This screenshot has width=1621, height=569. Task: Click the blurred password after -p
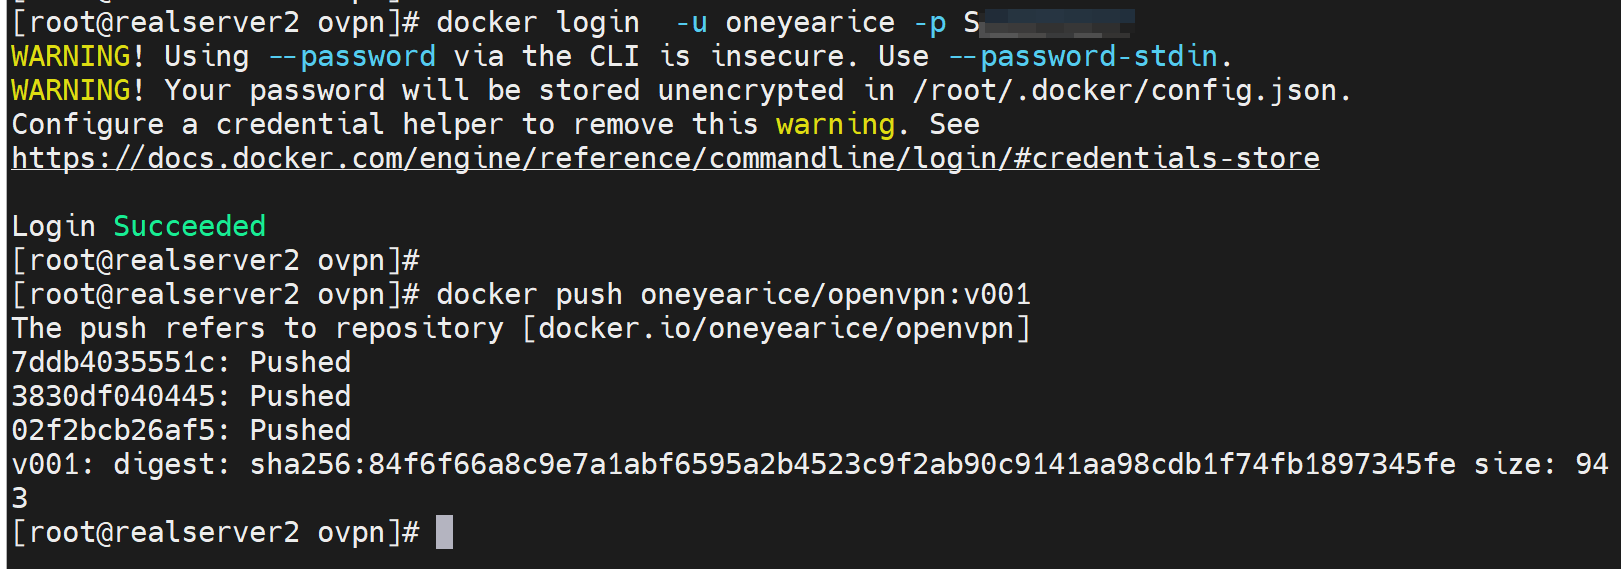[x=1055, y=22]
